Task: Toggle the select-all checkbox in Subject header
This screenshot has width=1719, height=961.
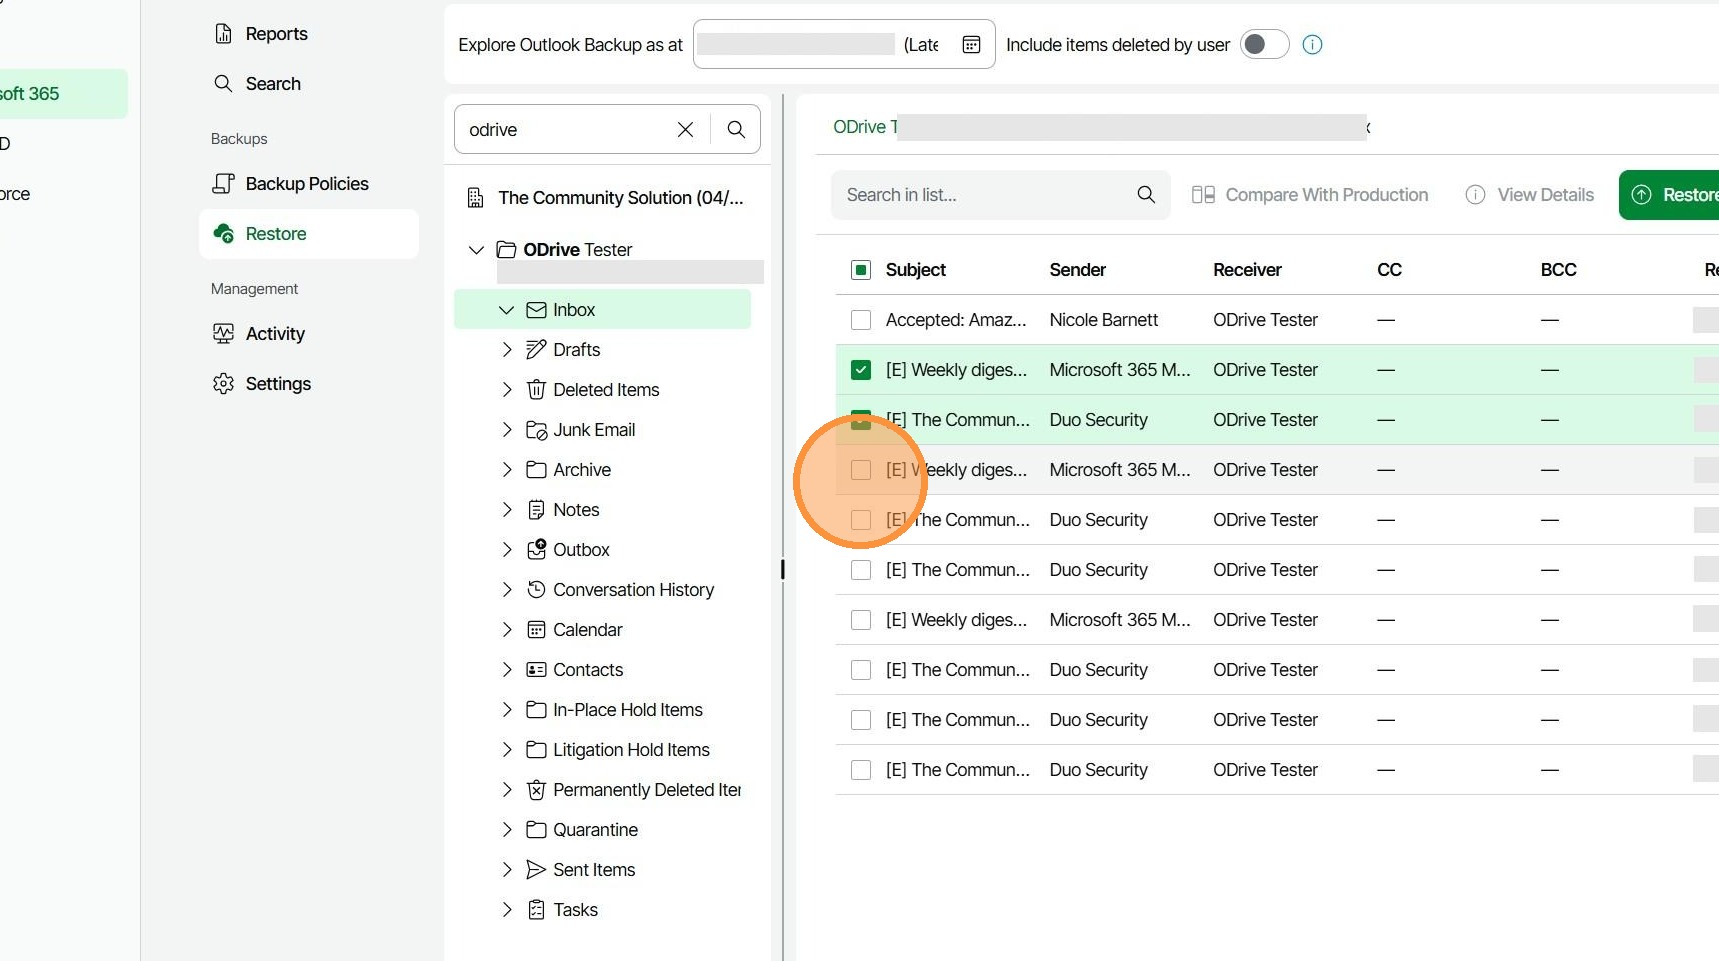Action: [x=860, y=270]
